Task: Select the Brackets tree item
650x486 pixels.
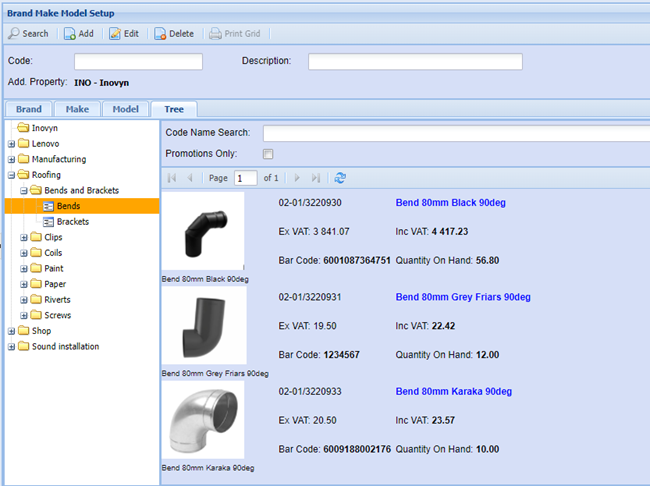Action: tap(72, 222)
